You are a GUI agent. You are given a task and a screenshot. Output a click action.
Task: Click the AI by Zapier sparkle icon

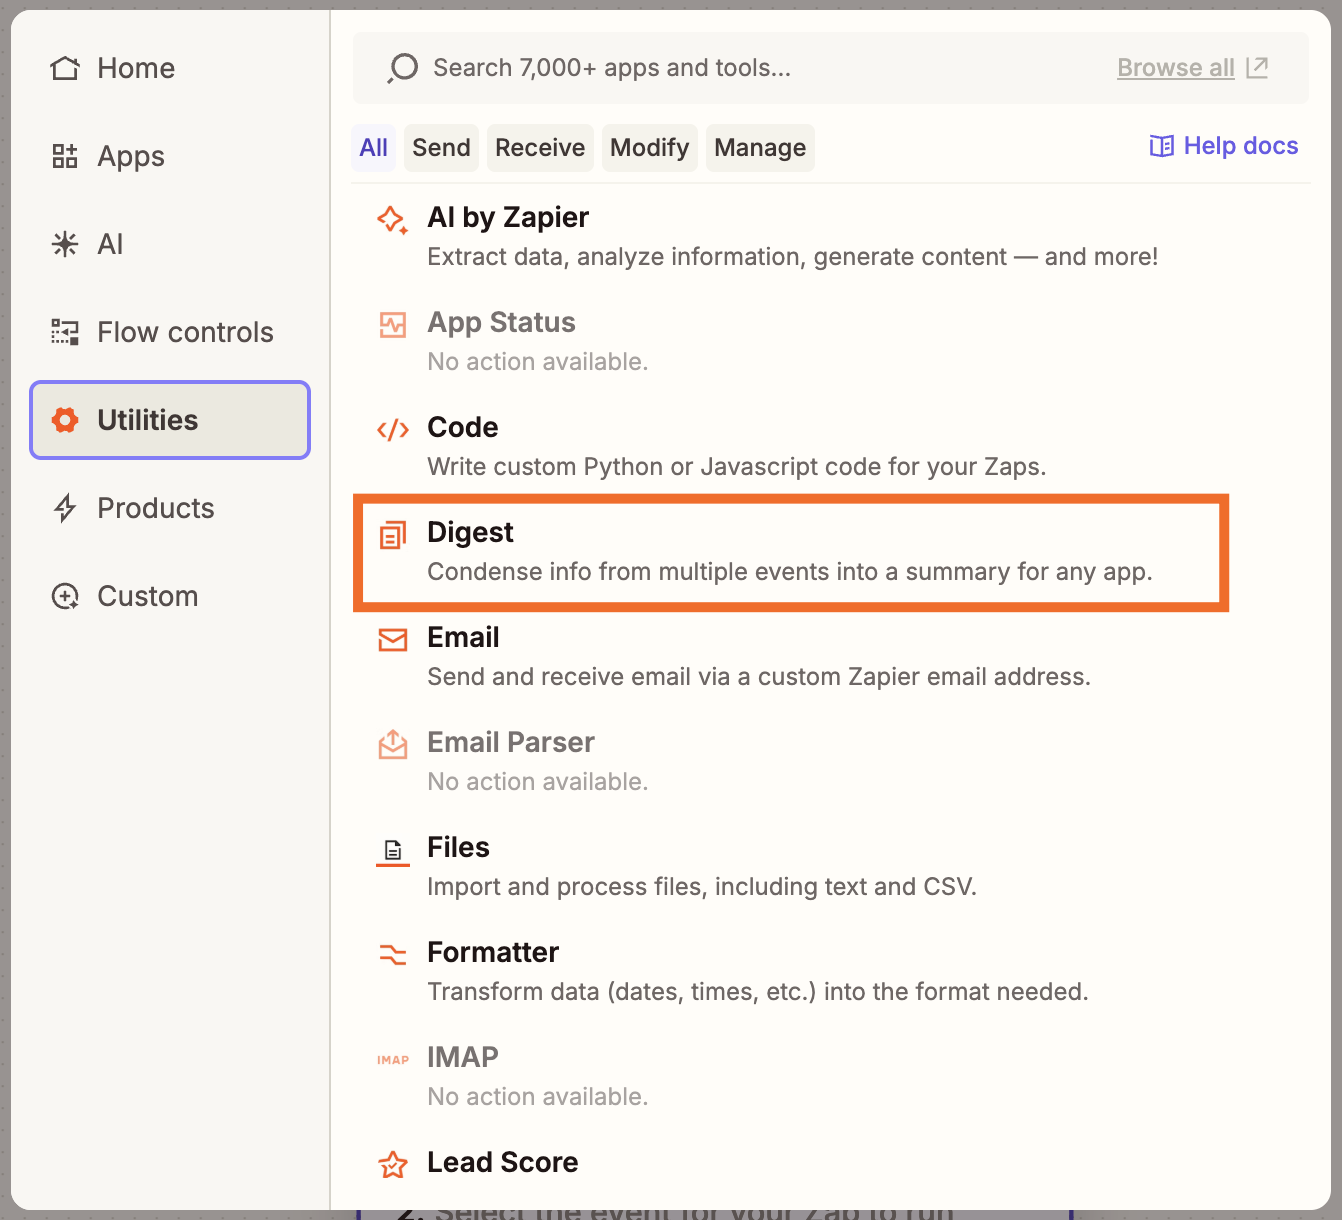pyautogui.click(x=392, y=219)
